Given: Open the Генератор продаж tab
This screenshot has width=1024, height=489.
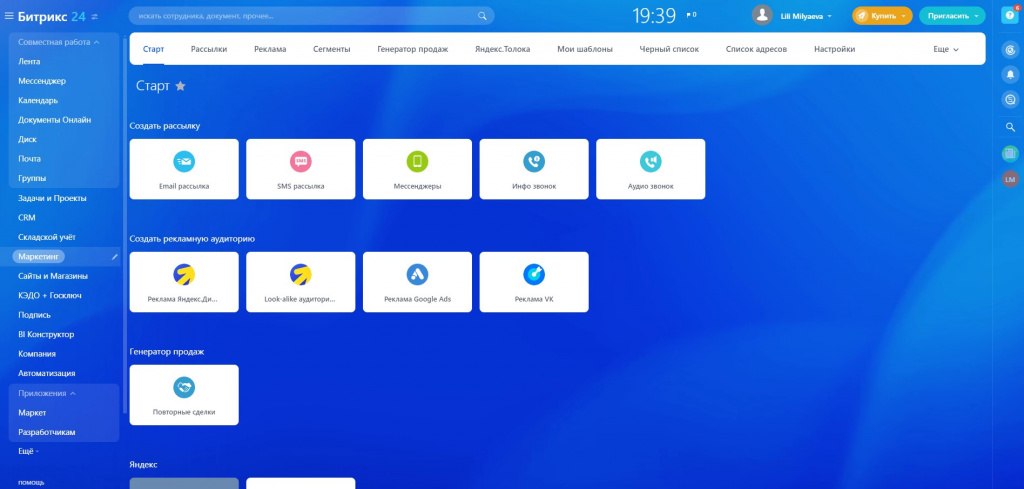Looking at the screenshot, I should coord(413,49).
